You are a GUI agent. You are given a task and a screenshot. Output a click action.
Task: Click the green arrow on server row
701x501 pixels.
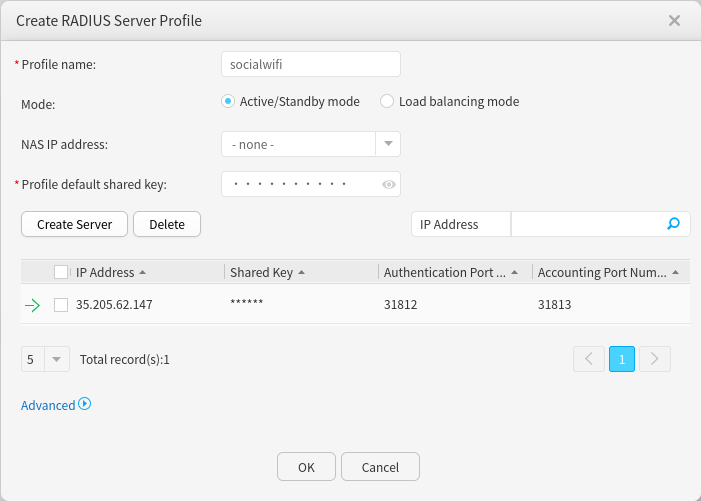pos(32,305)
